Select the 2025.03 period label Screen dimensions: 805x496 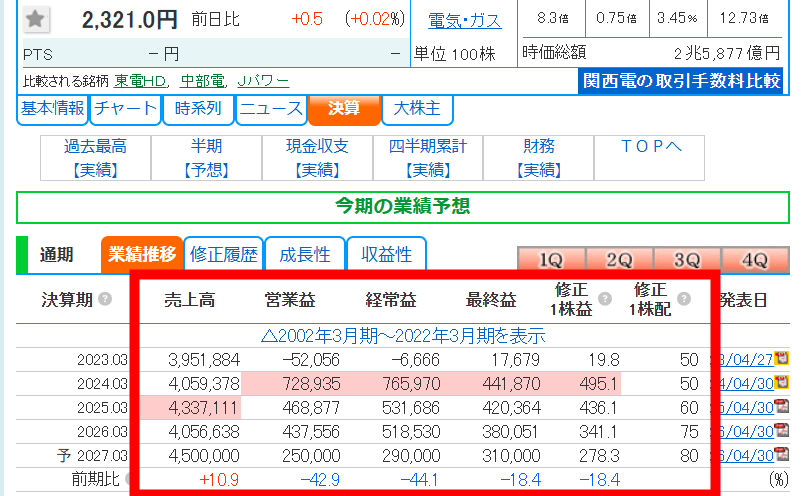(102, 408)
